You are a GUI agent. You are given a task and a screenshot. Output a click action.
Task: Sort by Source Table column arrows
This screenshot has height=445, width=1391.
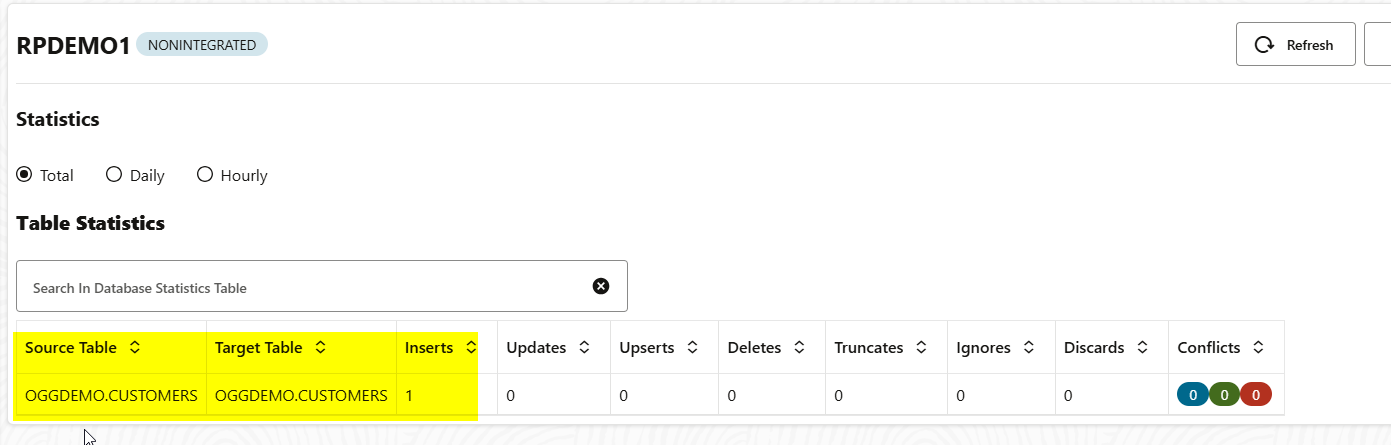pos(135,348)
